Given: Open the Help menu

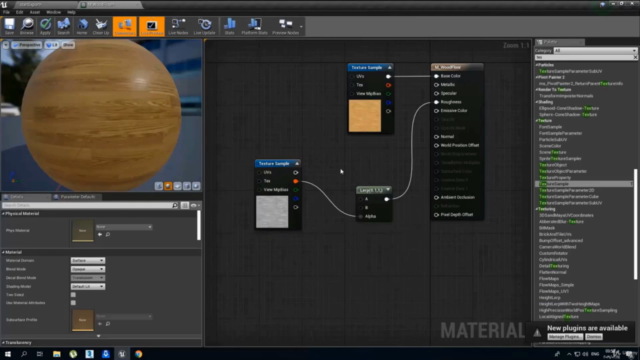Looking at the screenshot, I should click(71, 12).
